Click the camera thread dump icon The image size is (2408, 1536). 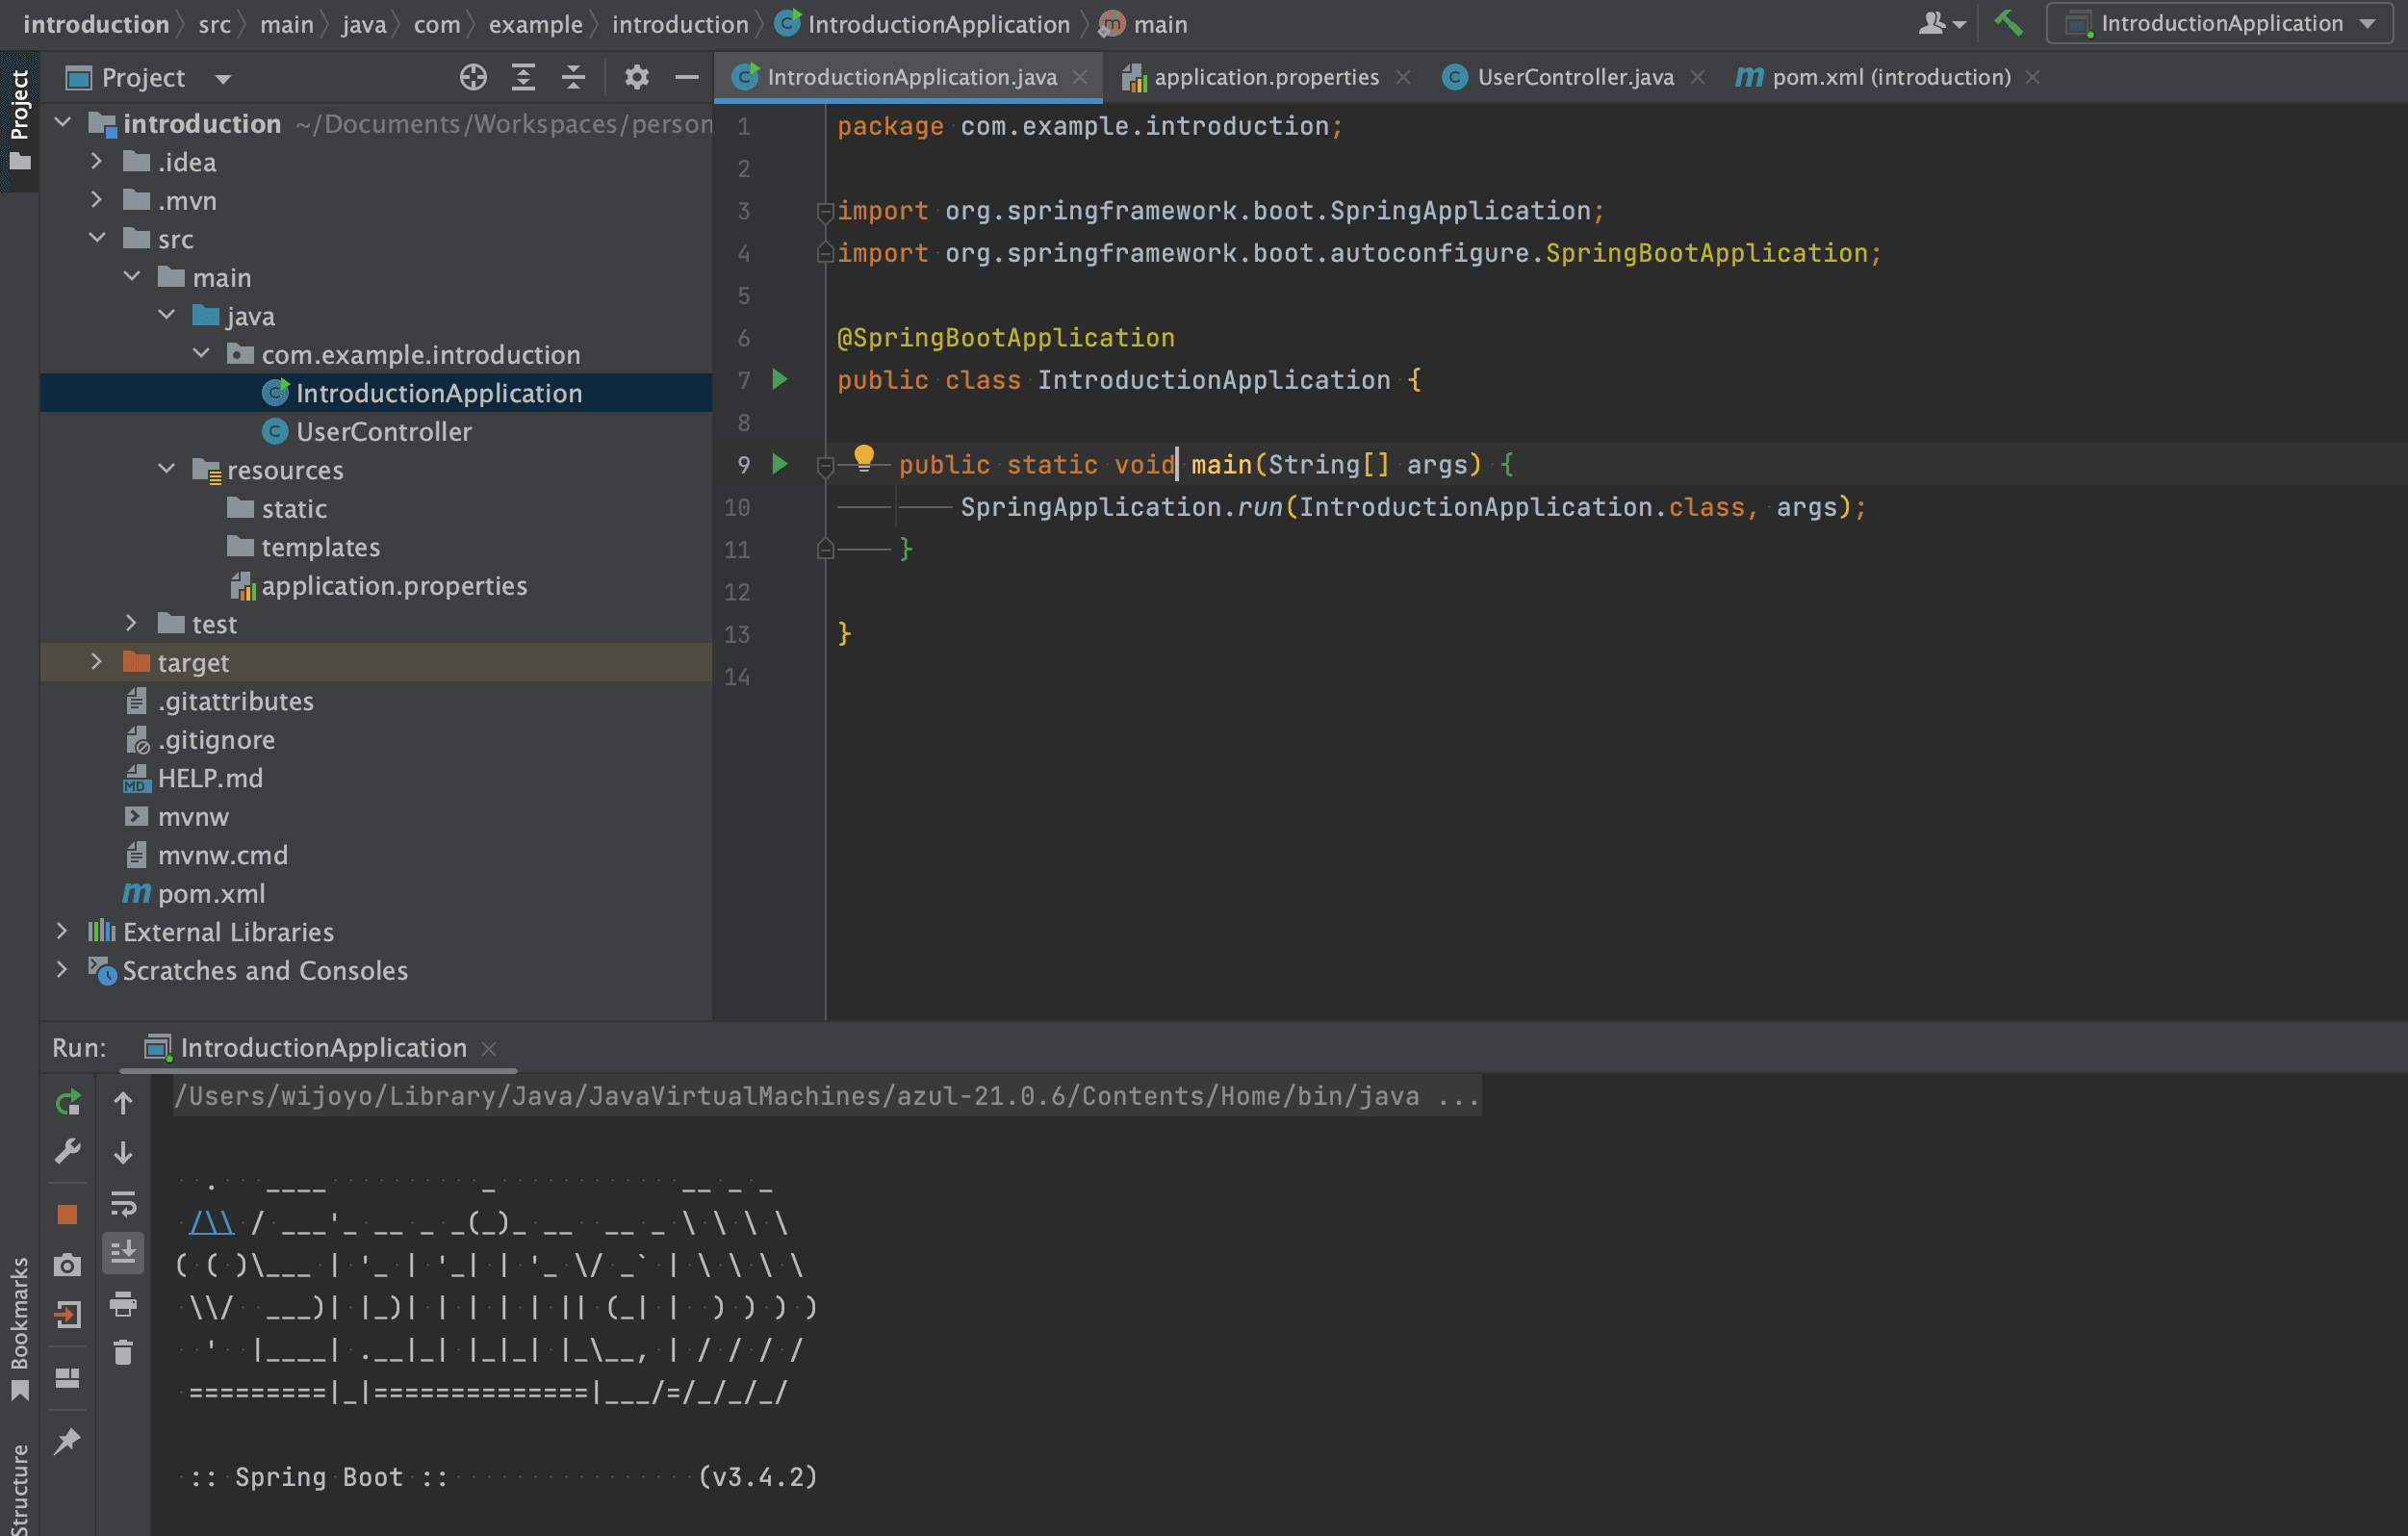click(67, 1265)
